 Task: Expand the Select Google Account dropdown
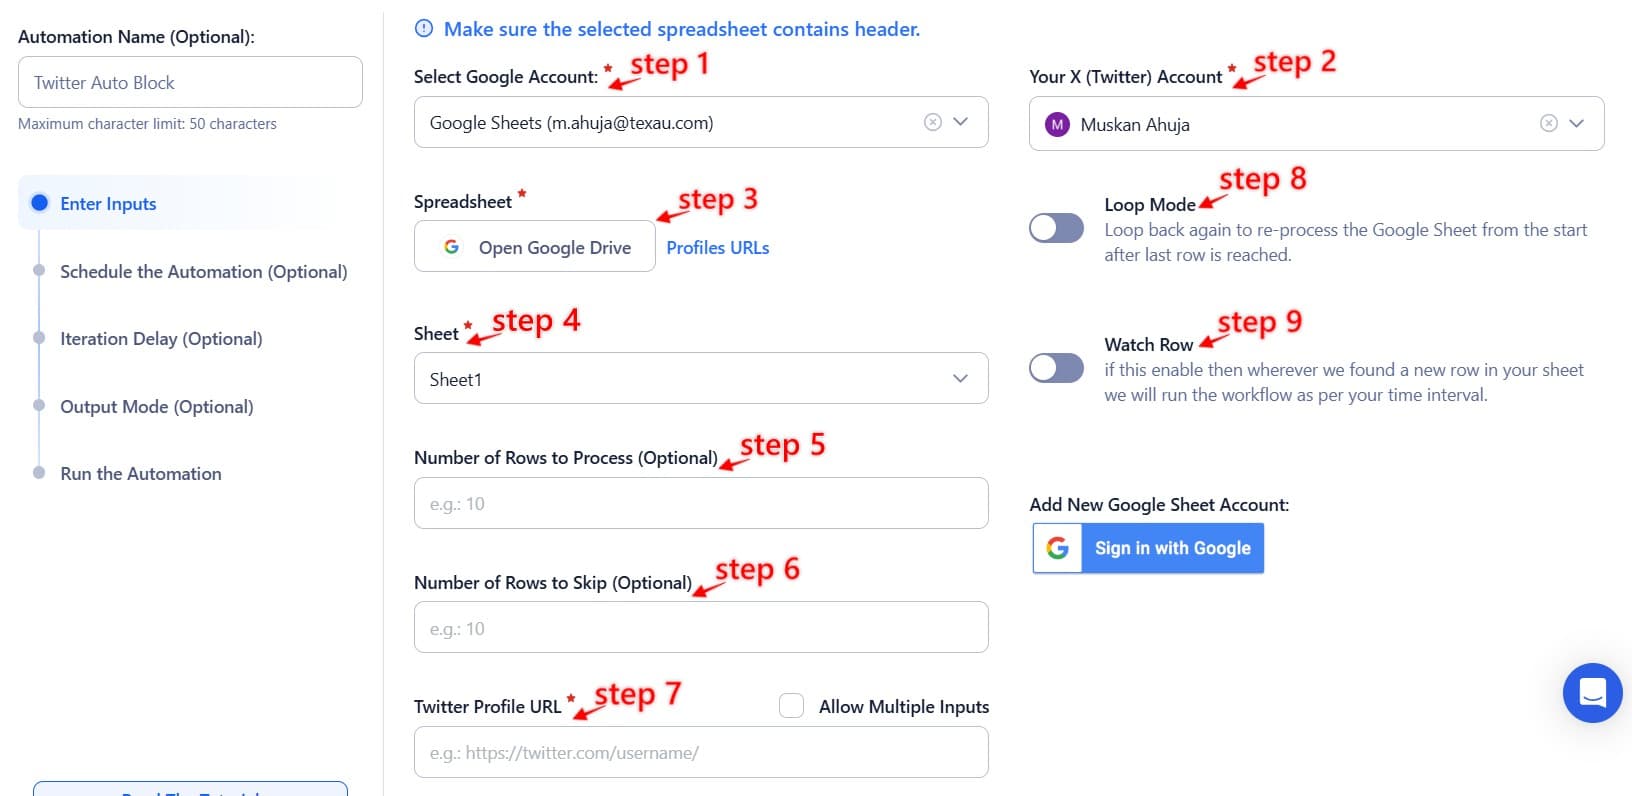960,122
